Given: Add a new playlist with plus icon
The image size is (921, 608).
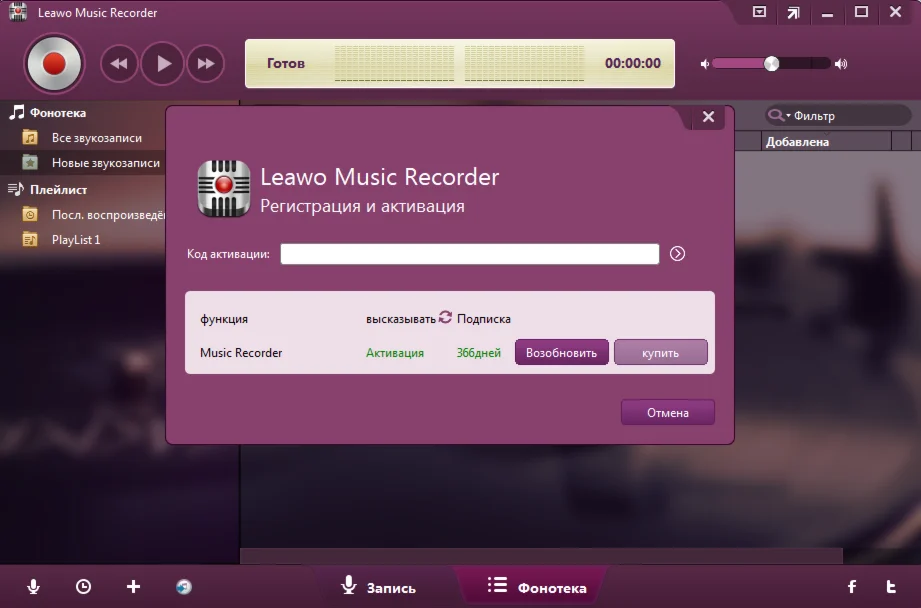Looking at the screenshot, I should pyautogui.click(x=133, y=586).
